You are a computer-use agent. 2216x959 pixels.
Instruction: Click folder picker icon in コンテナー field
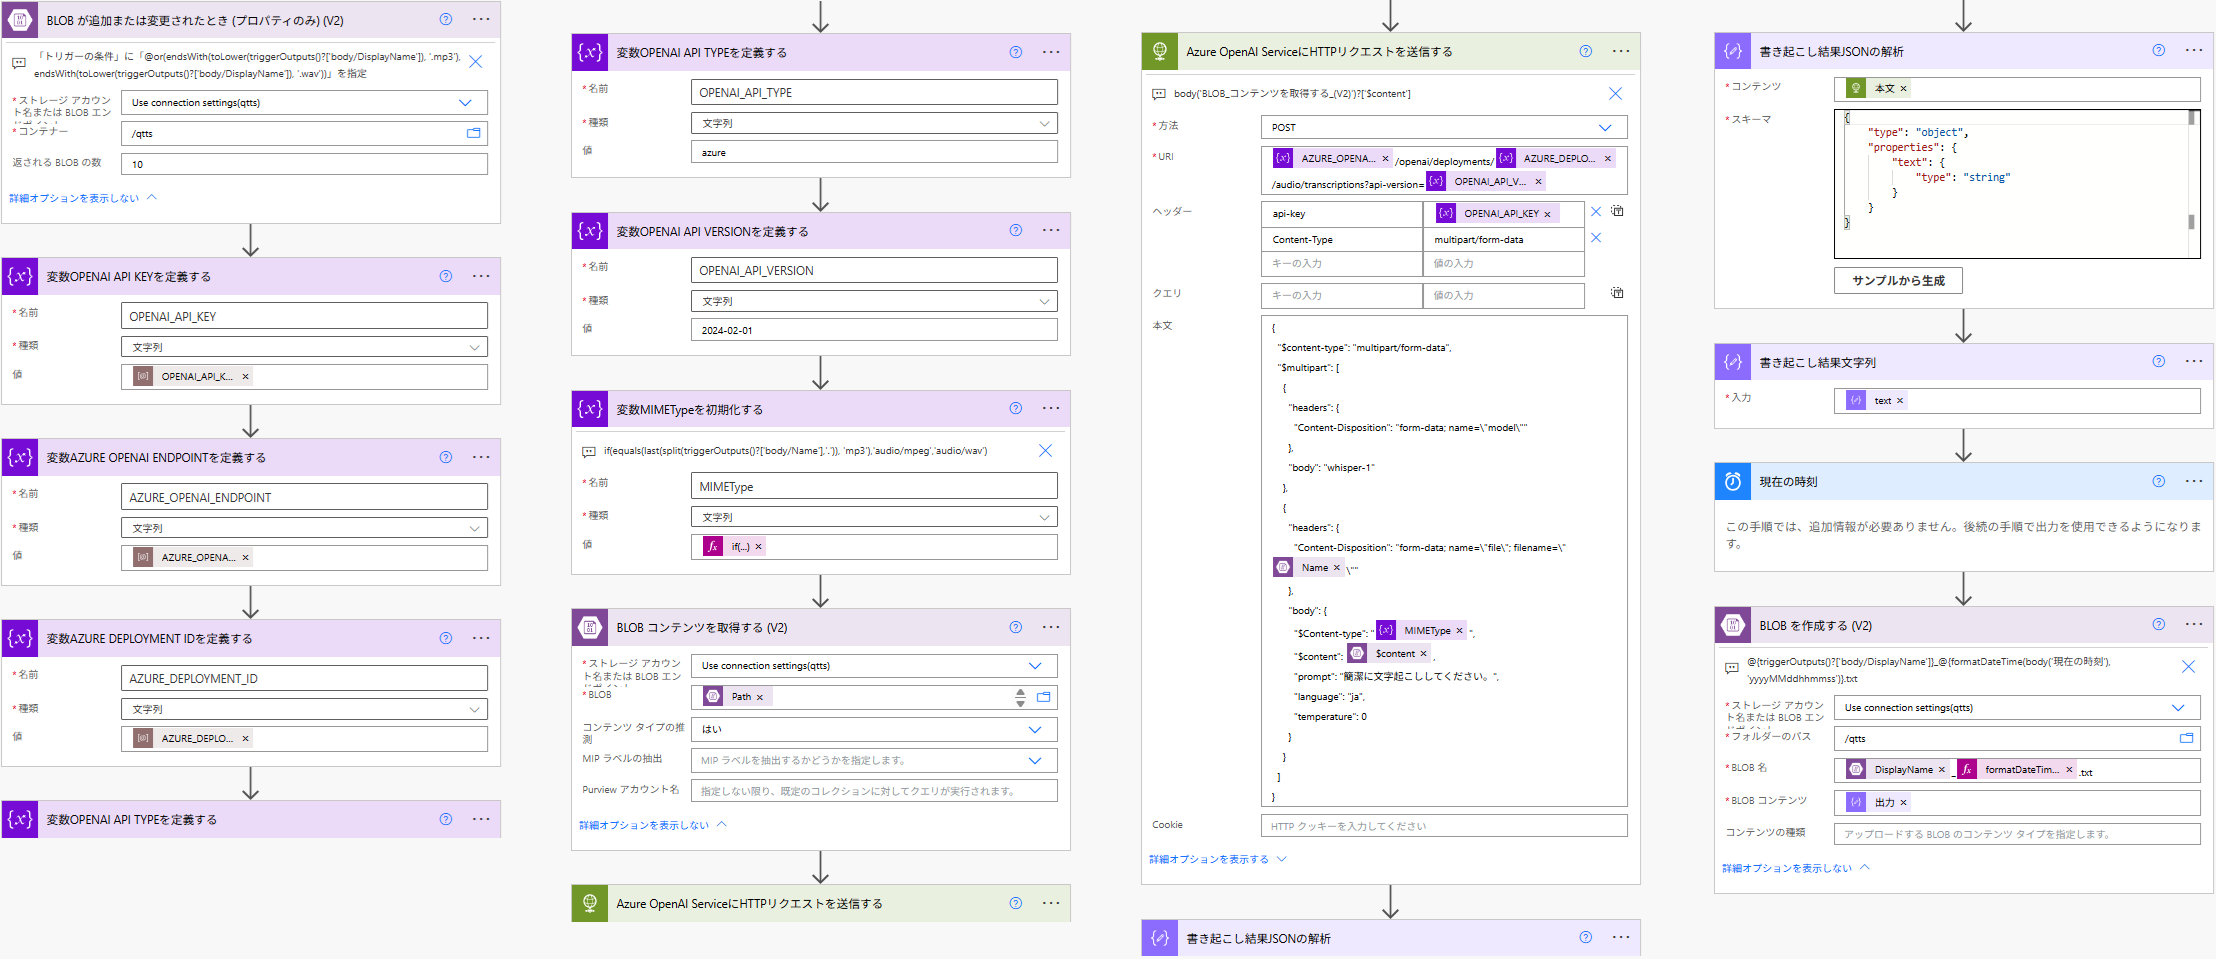pyautogui.click(x=474, y=133)
